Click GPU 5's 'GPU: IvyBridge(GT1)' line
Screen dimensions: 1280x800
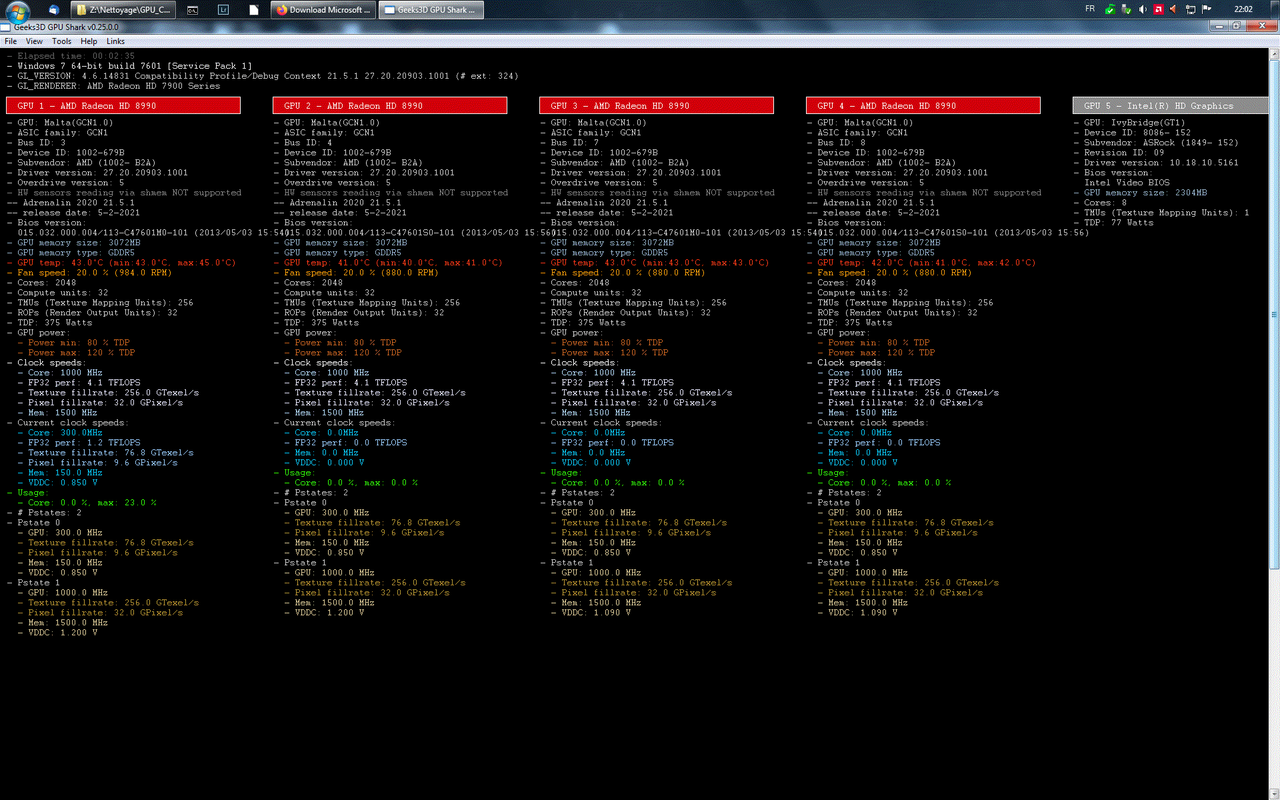pos(1136,123)
